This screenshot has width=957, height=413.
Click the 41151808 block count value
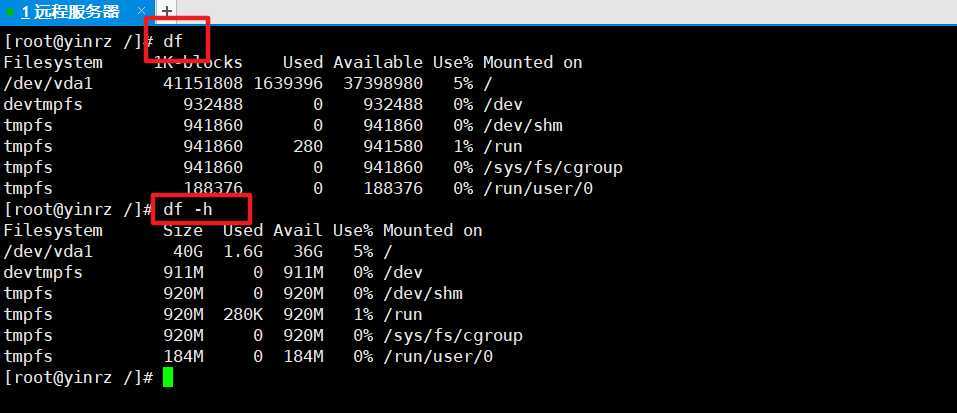(203, 83)
